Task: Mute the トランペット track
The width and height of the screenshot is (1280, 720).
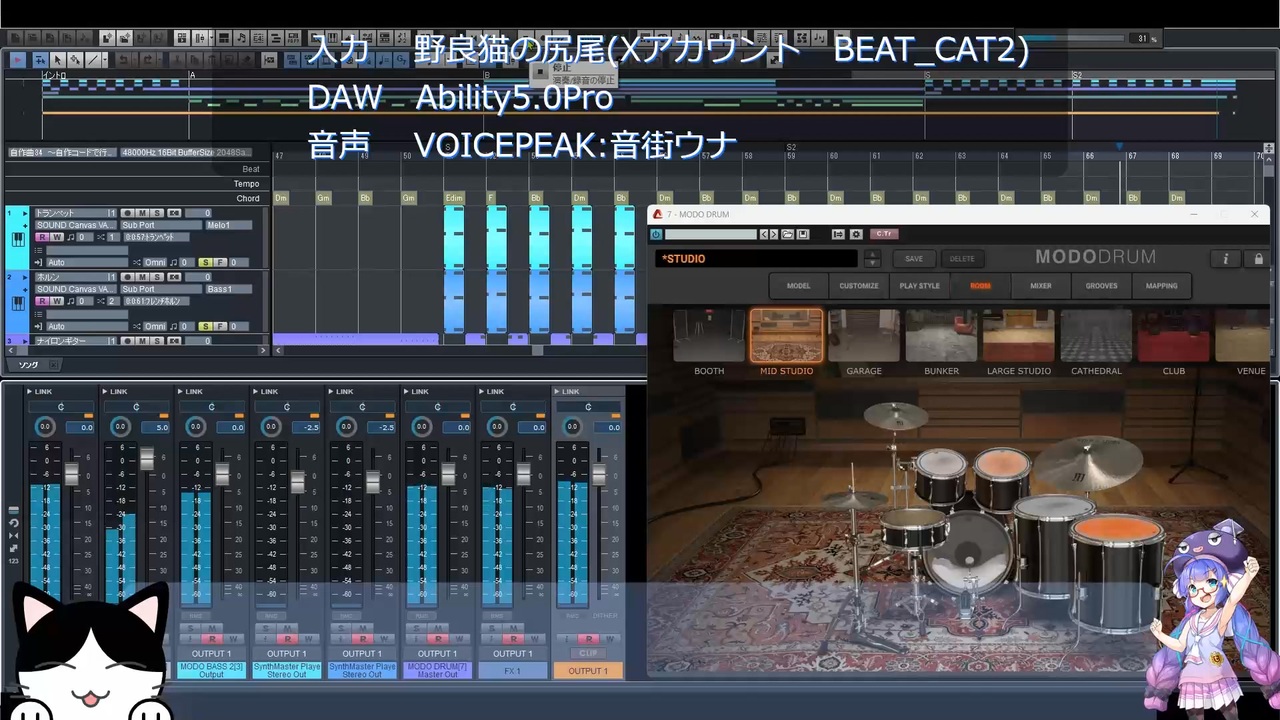Action: click(x=142, y=213)
